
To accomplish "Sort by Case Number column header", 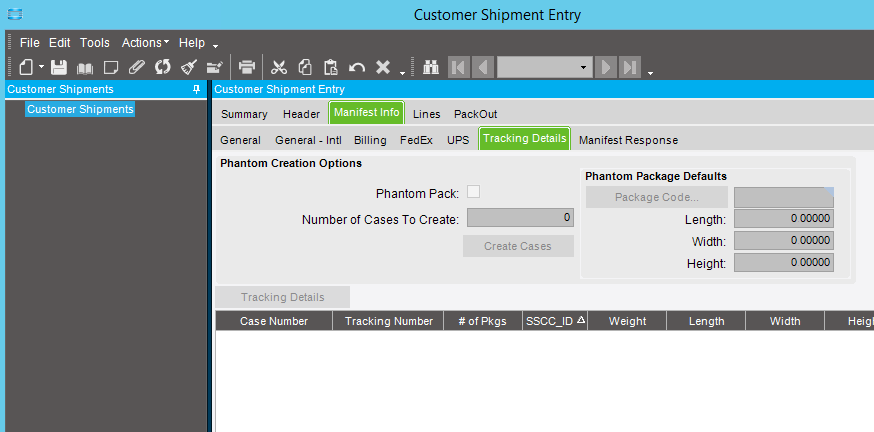I will point(274,321).
